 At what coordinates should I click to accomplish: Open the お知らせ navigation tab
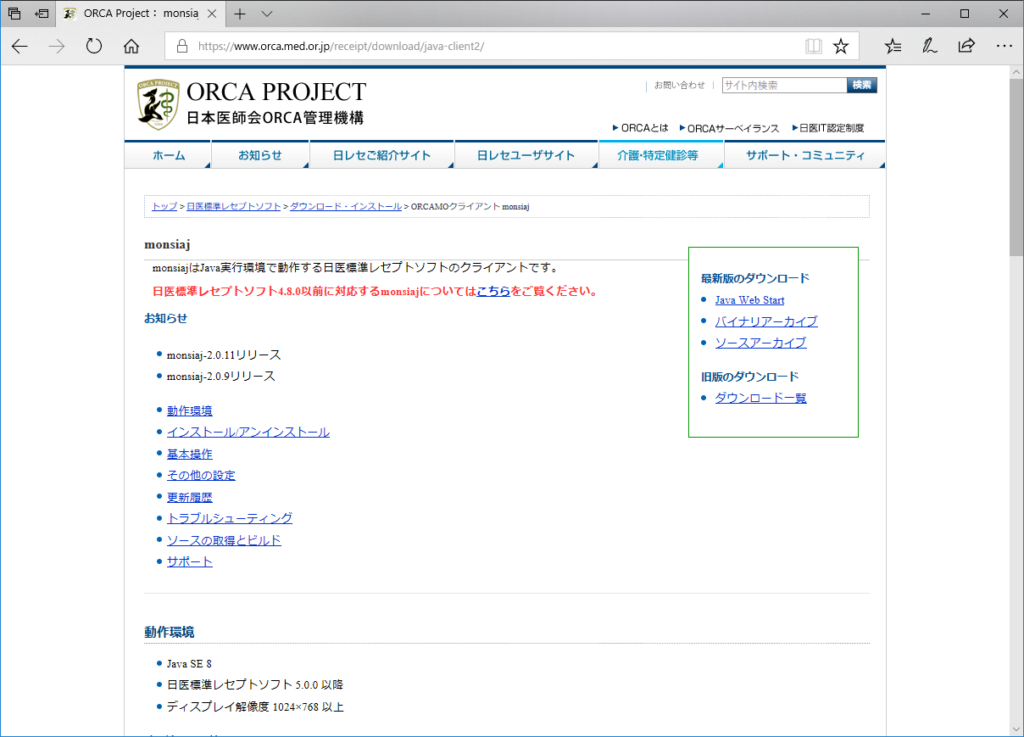click(260, 155)
